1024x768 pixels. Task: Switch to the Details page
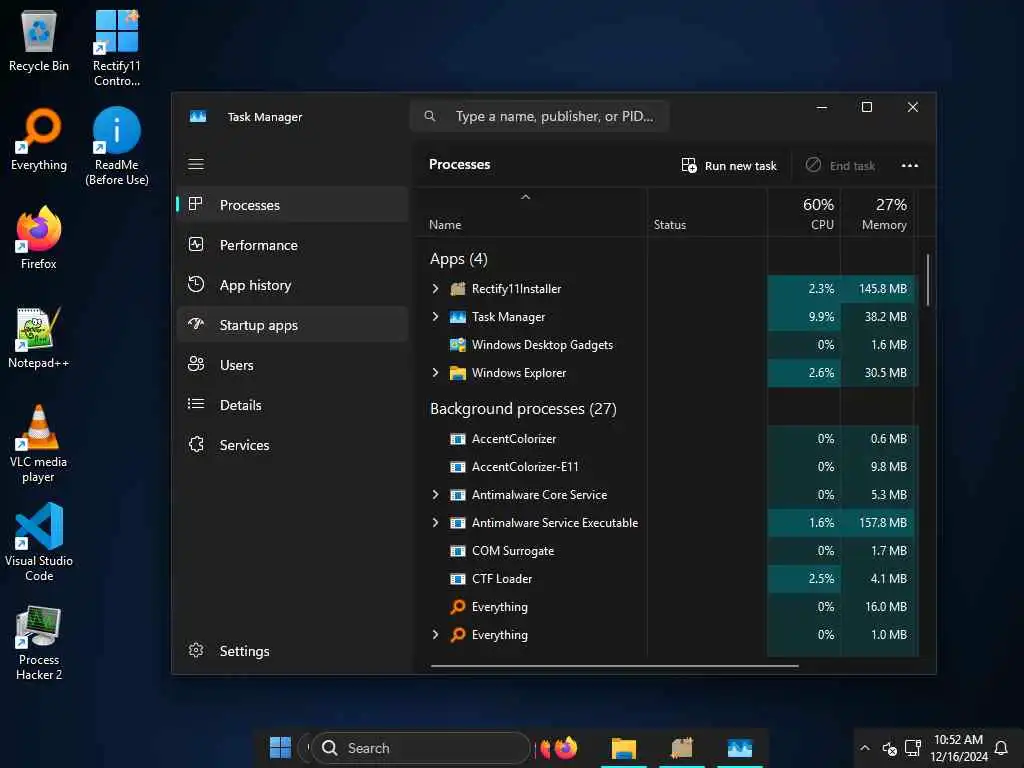tap(292, 404)
